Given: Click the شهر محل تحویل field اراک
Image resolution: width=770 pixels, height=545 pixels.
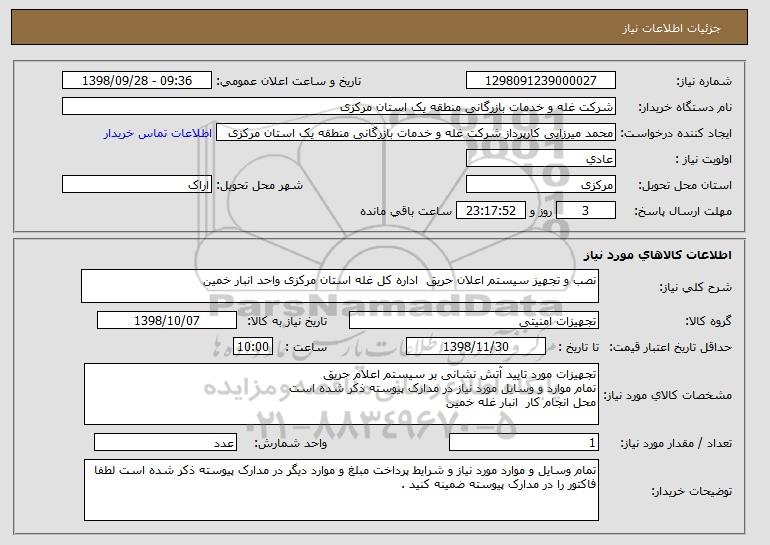Looking at the screenshot, I should tap(137, 185).
